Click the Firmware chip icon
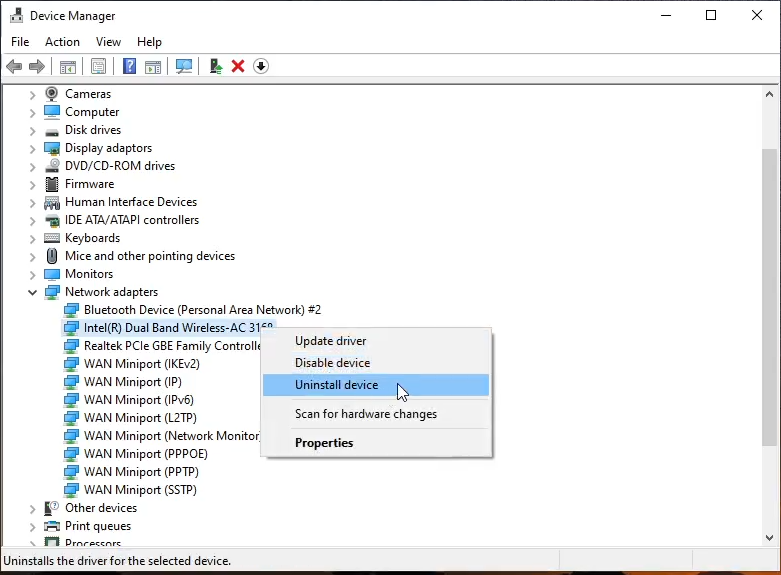The width and height of the screenshot is (781, 575). click(52, 184)
